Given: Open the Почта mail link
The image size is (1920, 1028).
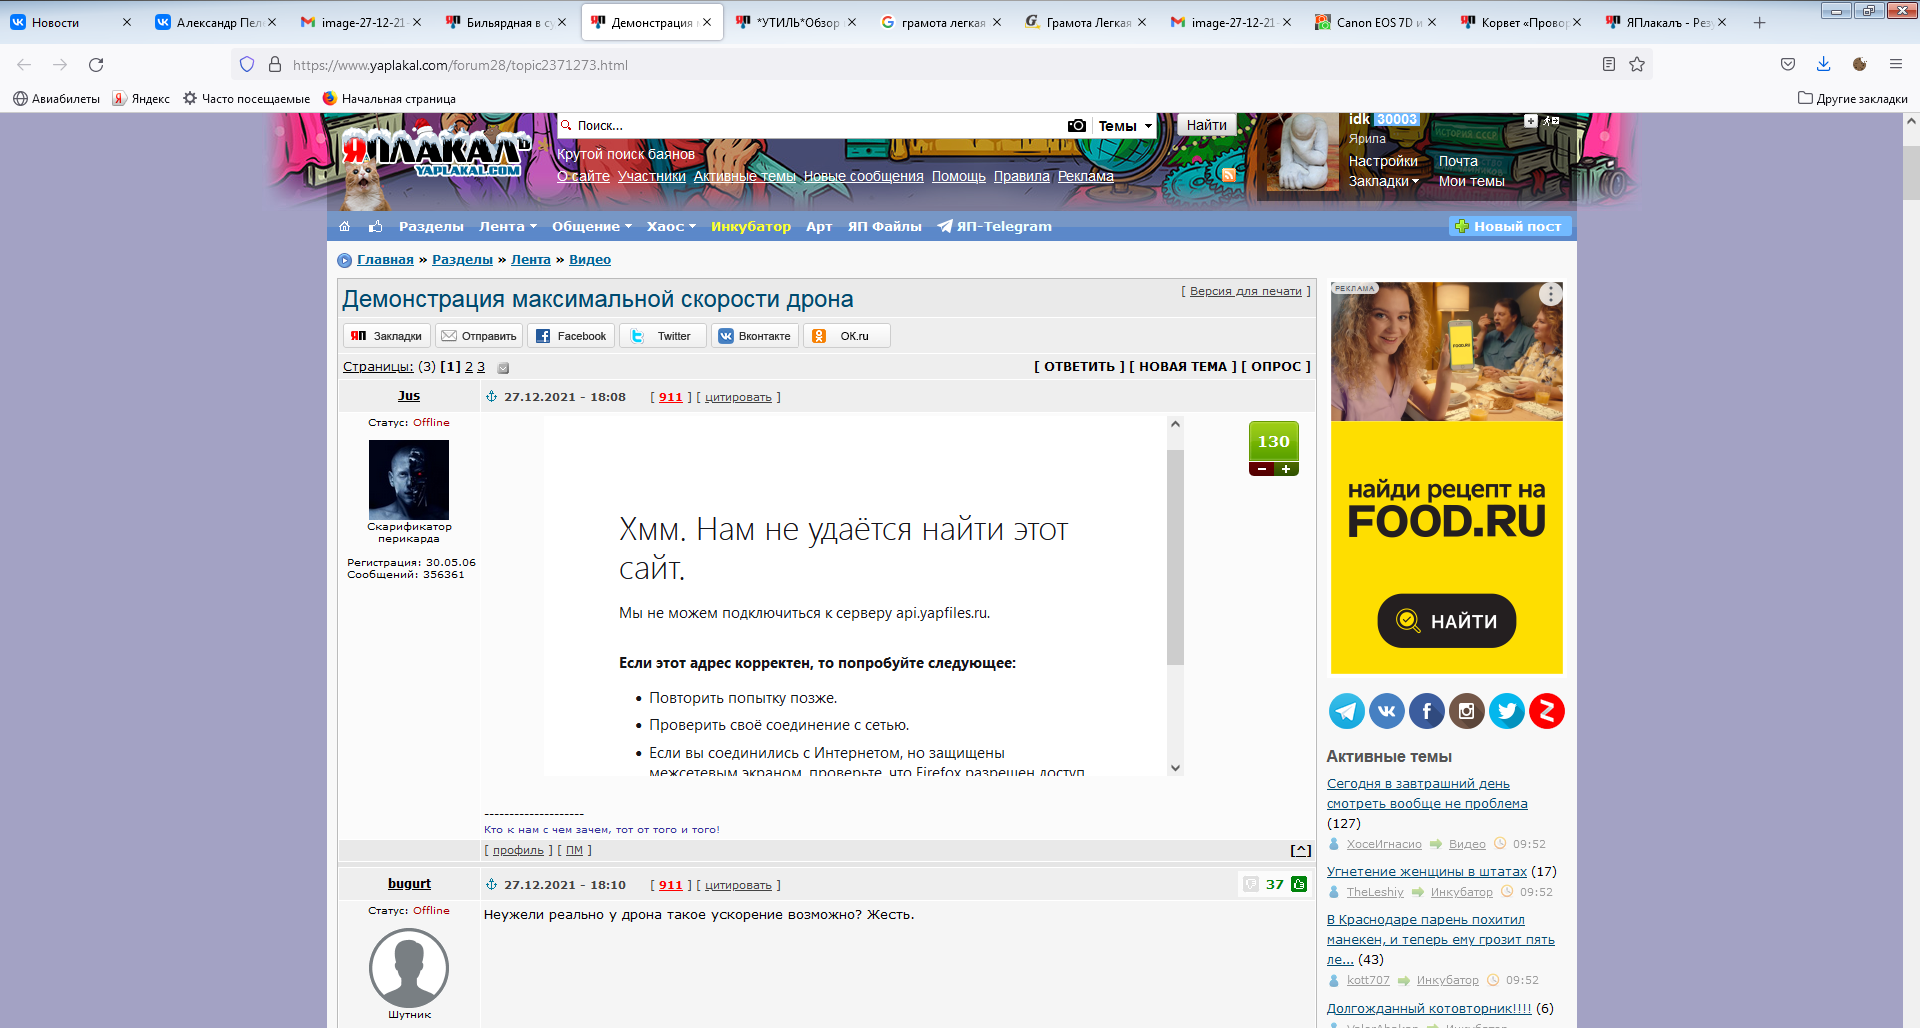Looking at the screenshot, I should pyautogui.click(x=1458, y=161).
